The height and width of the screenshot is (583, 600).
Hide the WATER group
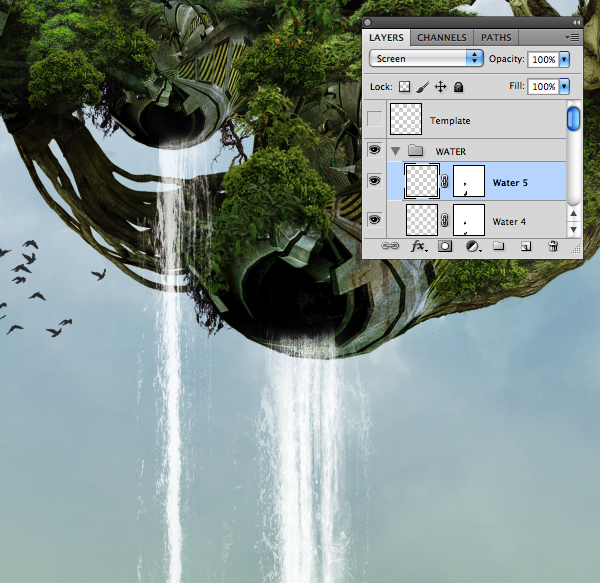coord(374,150)
